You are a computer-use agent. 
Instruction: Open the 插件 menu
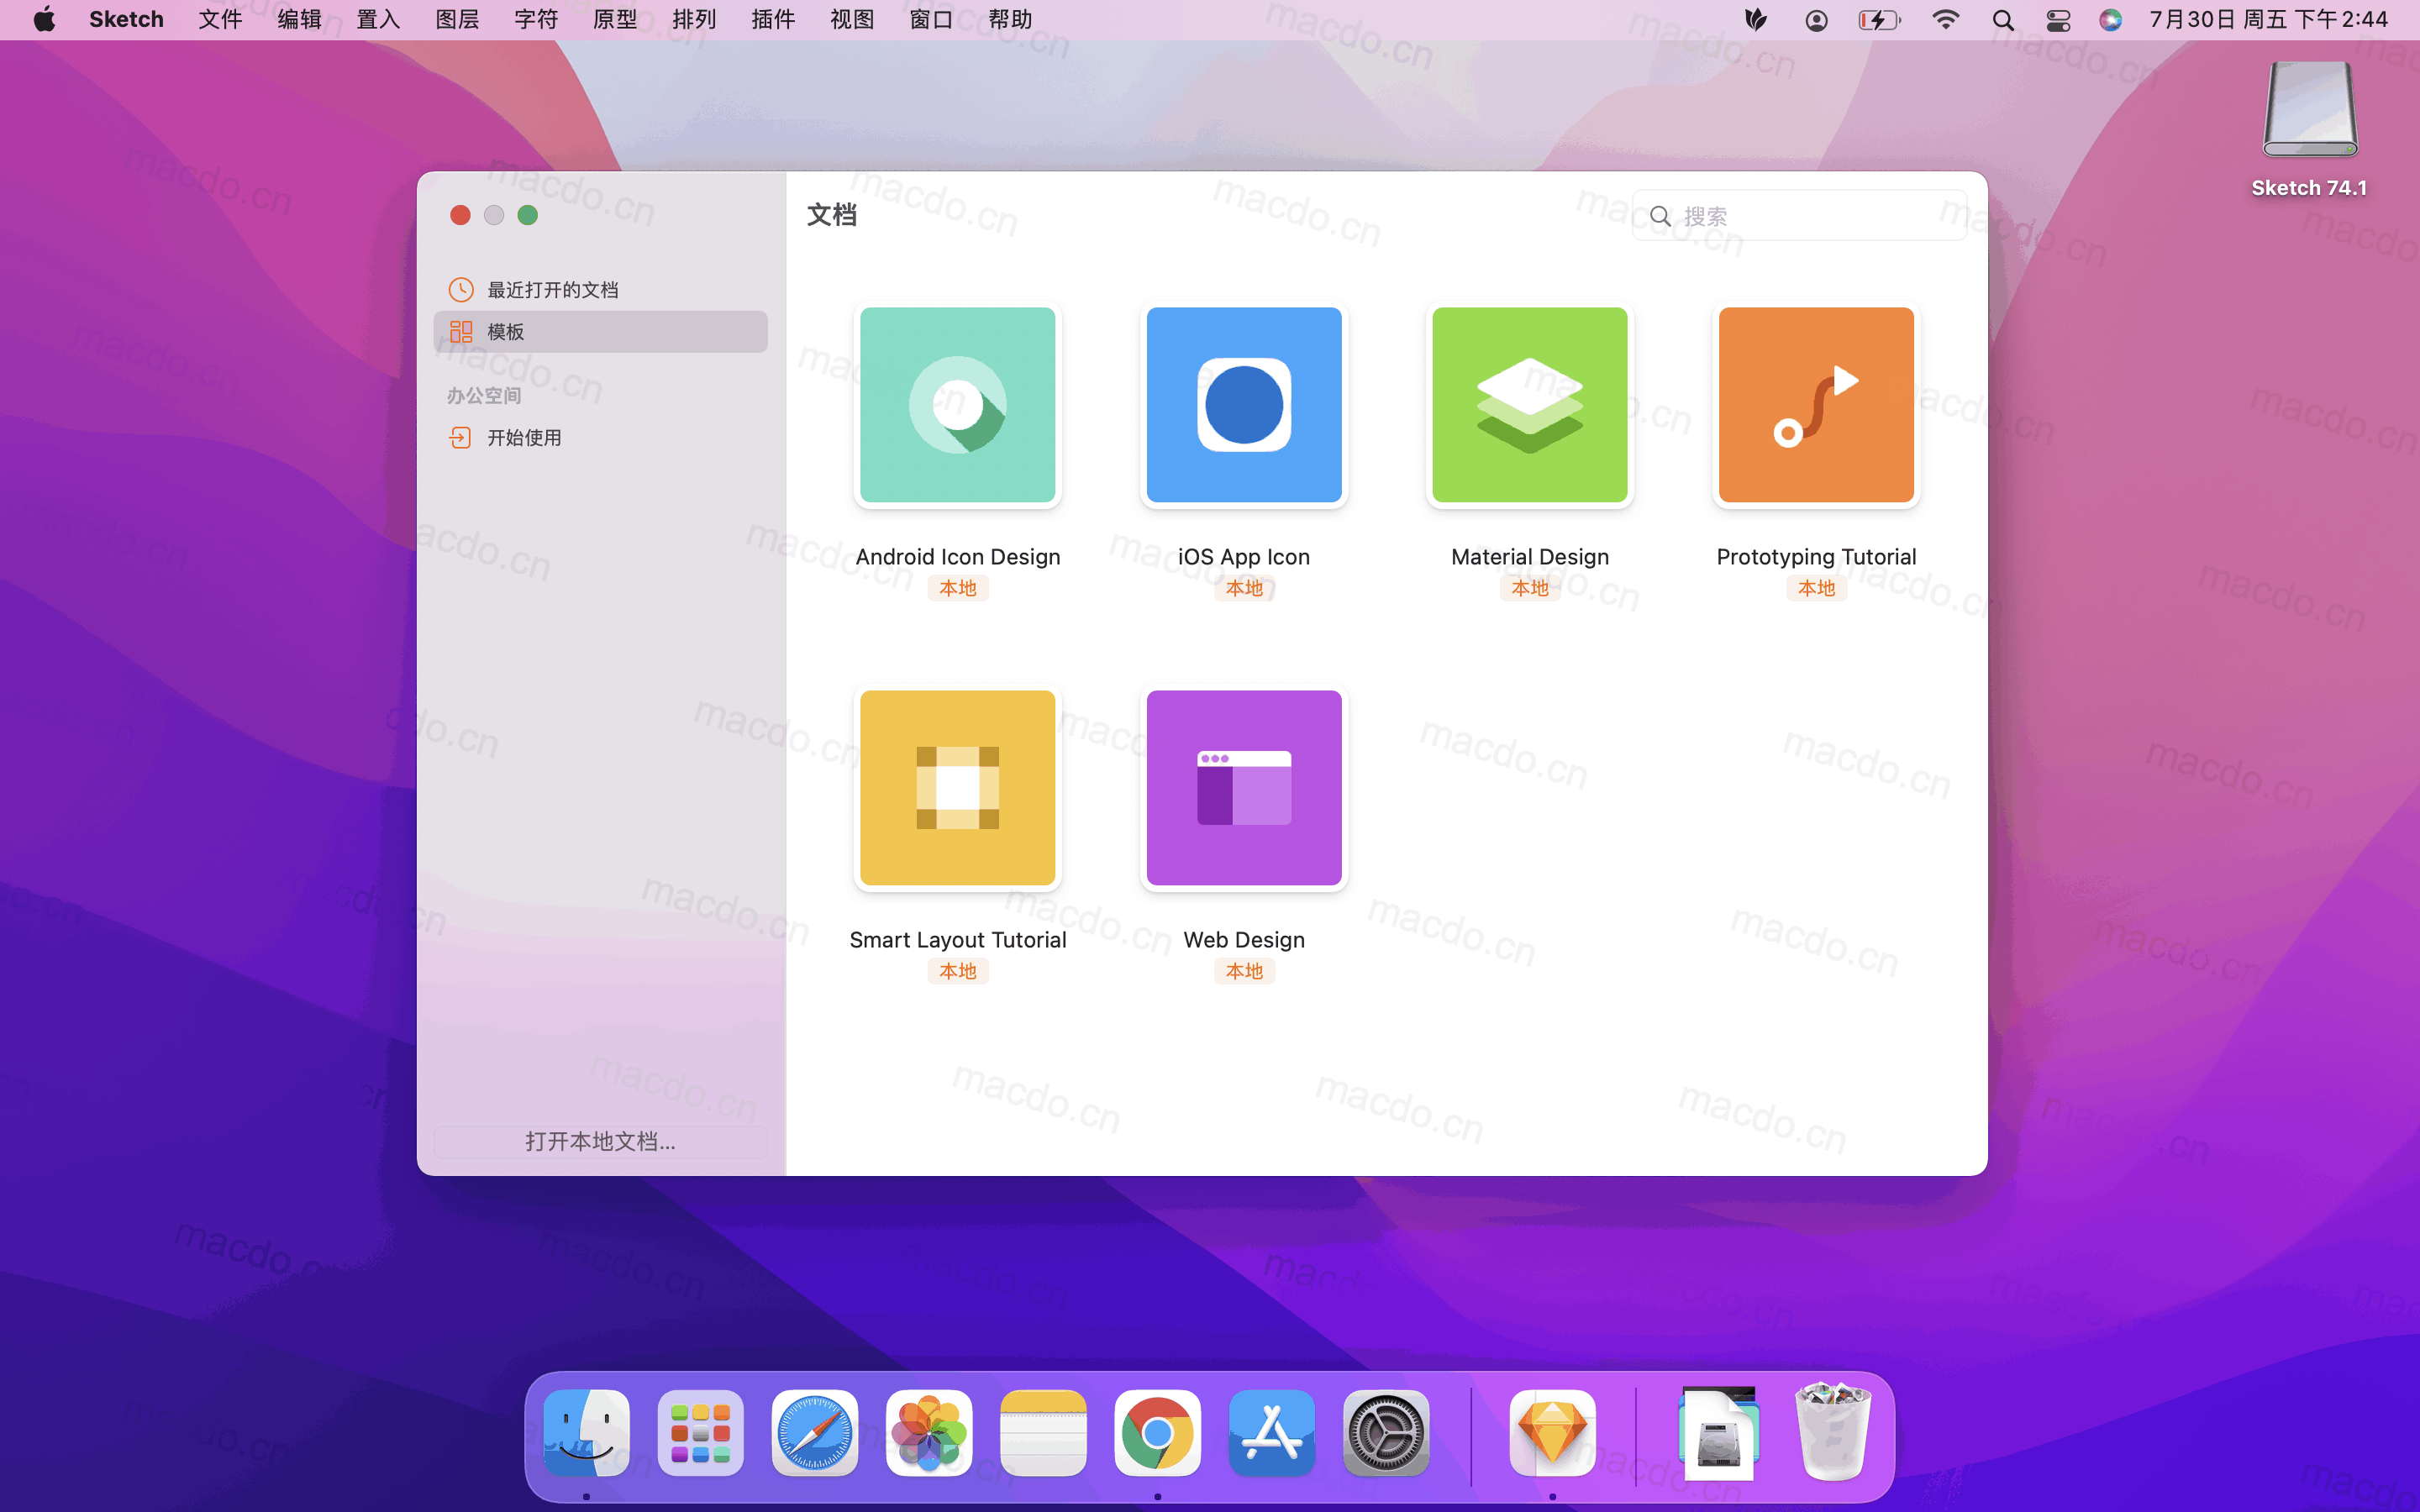click(x=773, y=20)
